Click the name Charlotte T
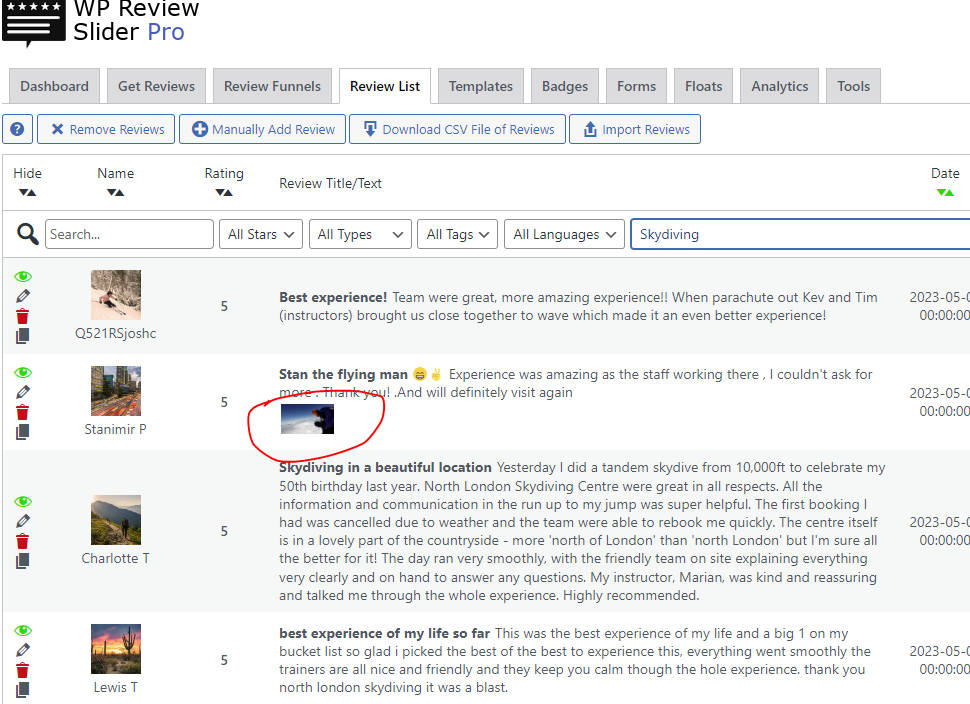 tap(116, 558)
